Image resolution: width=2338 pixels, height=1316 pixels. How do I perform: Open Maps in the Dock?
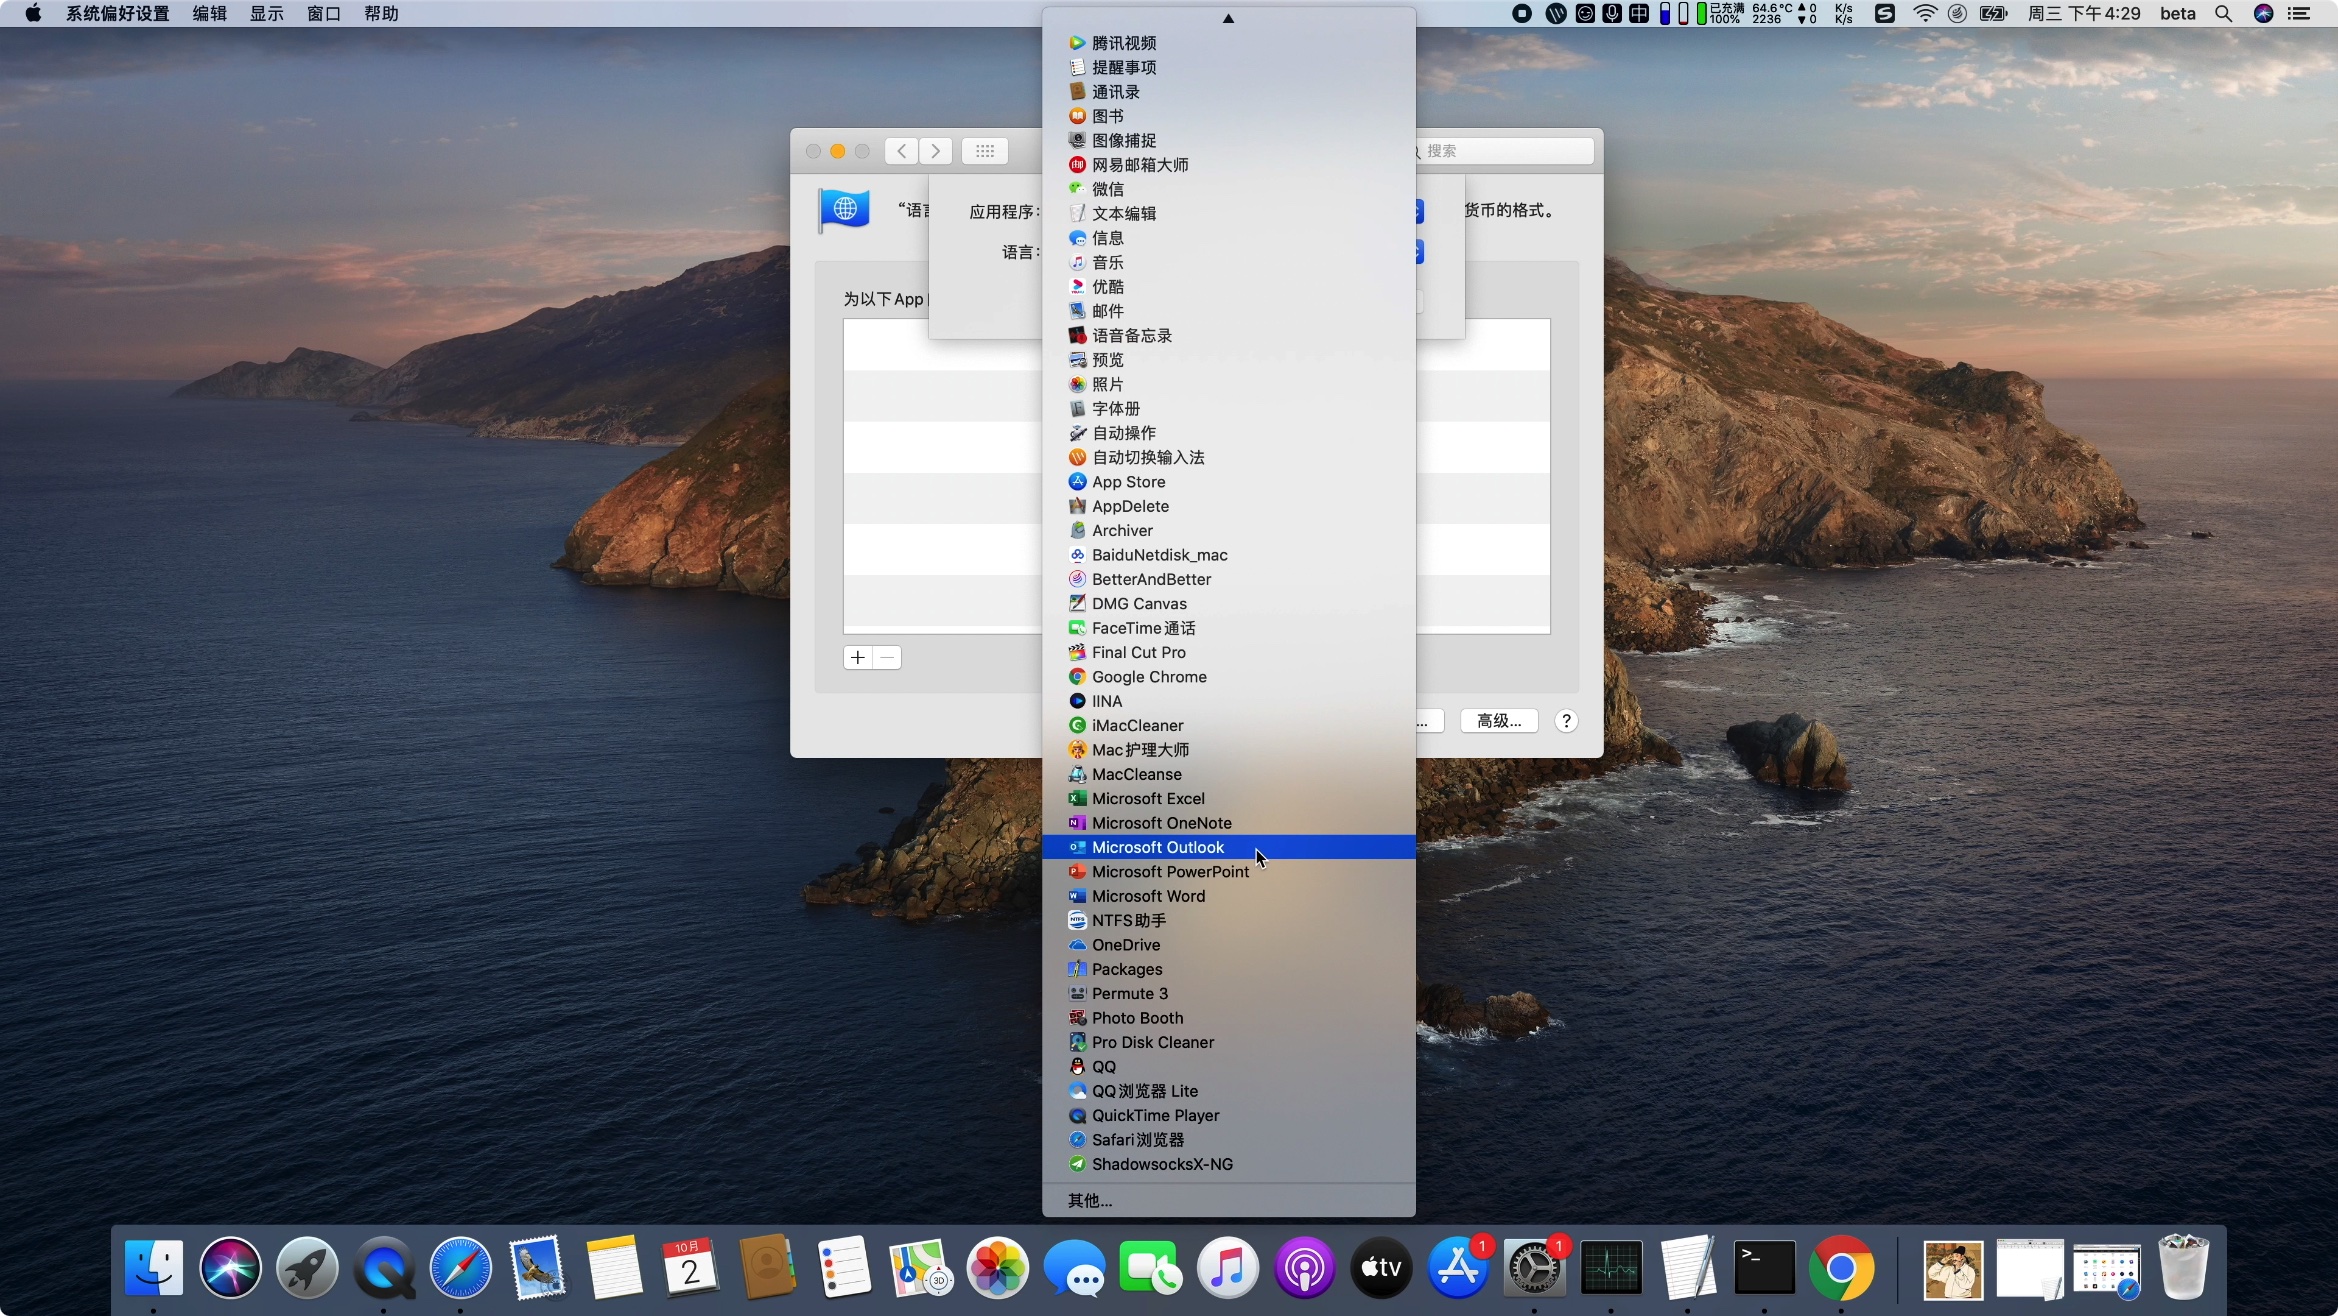pos(920,1268)
